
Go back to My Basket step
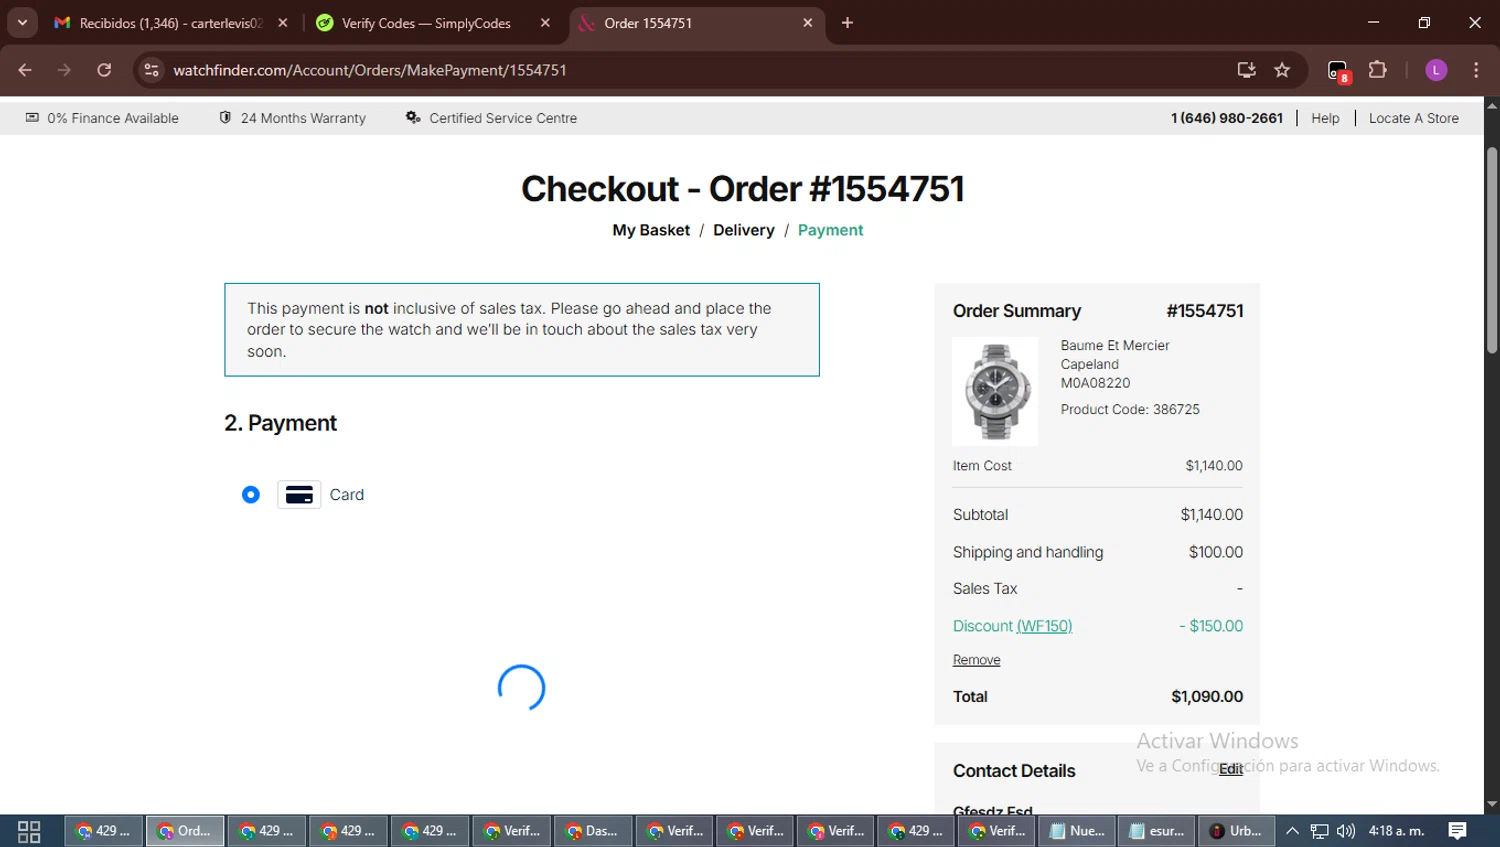tap(651, 230)
